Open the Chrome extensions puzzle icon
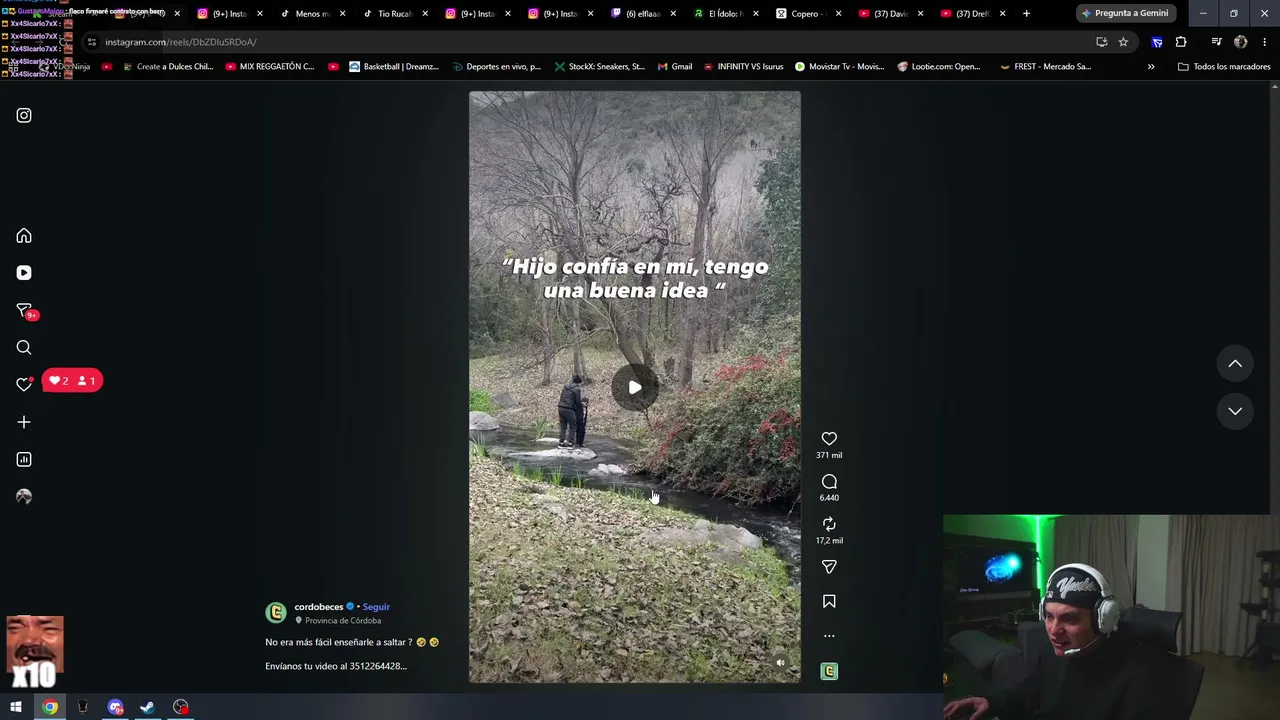1280x720 pixels. point(1181,42)
